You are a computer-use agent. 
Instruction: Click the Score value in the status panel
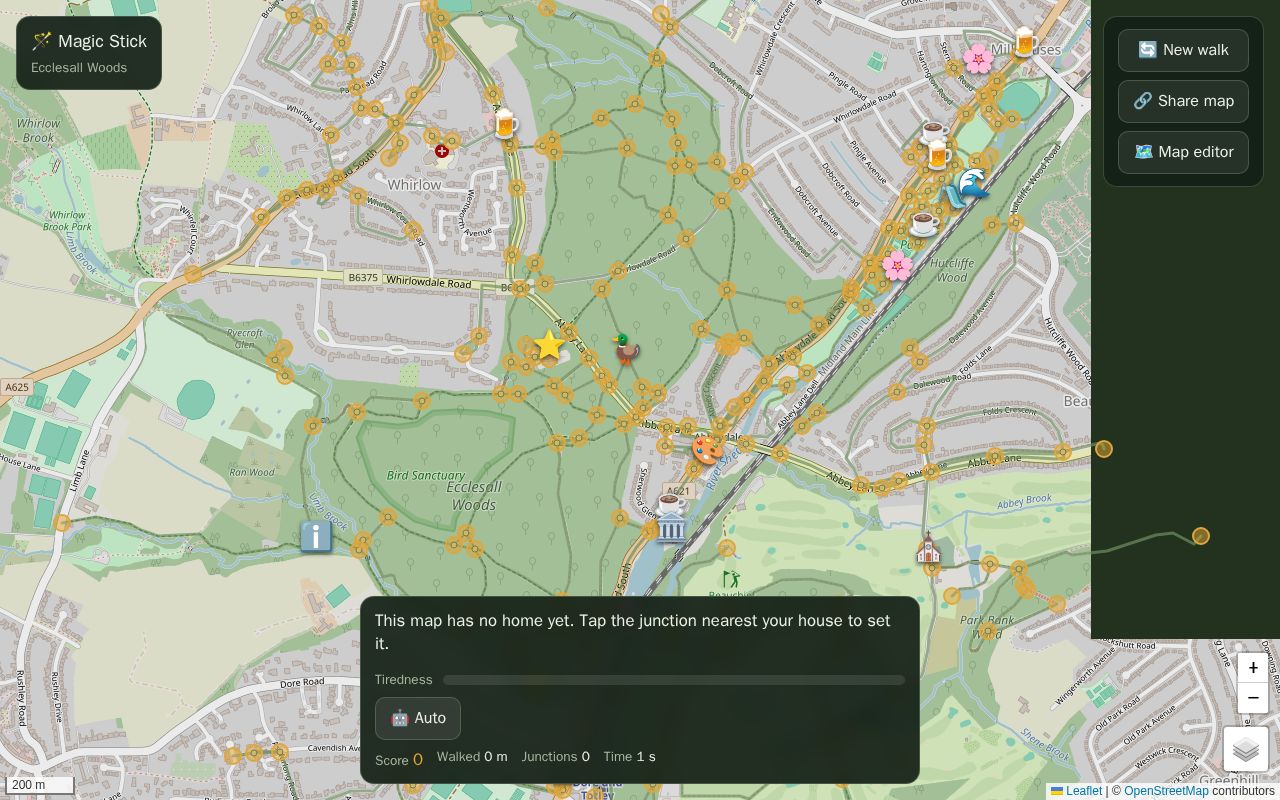click(418, 760)
